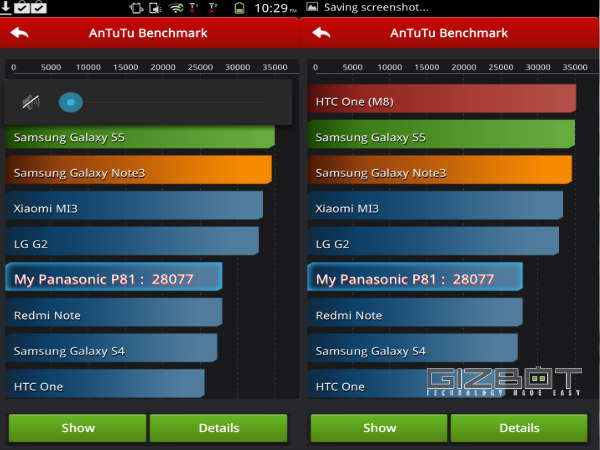Image resolution: width=600 pixels, height=450 pixels.
Task: Select Samsung Galaxy Note3 bar in right panel
Action: click(439, 172)
